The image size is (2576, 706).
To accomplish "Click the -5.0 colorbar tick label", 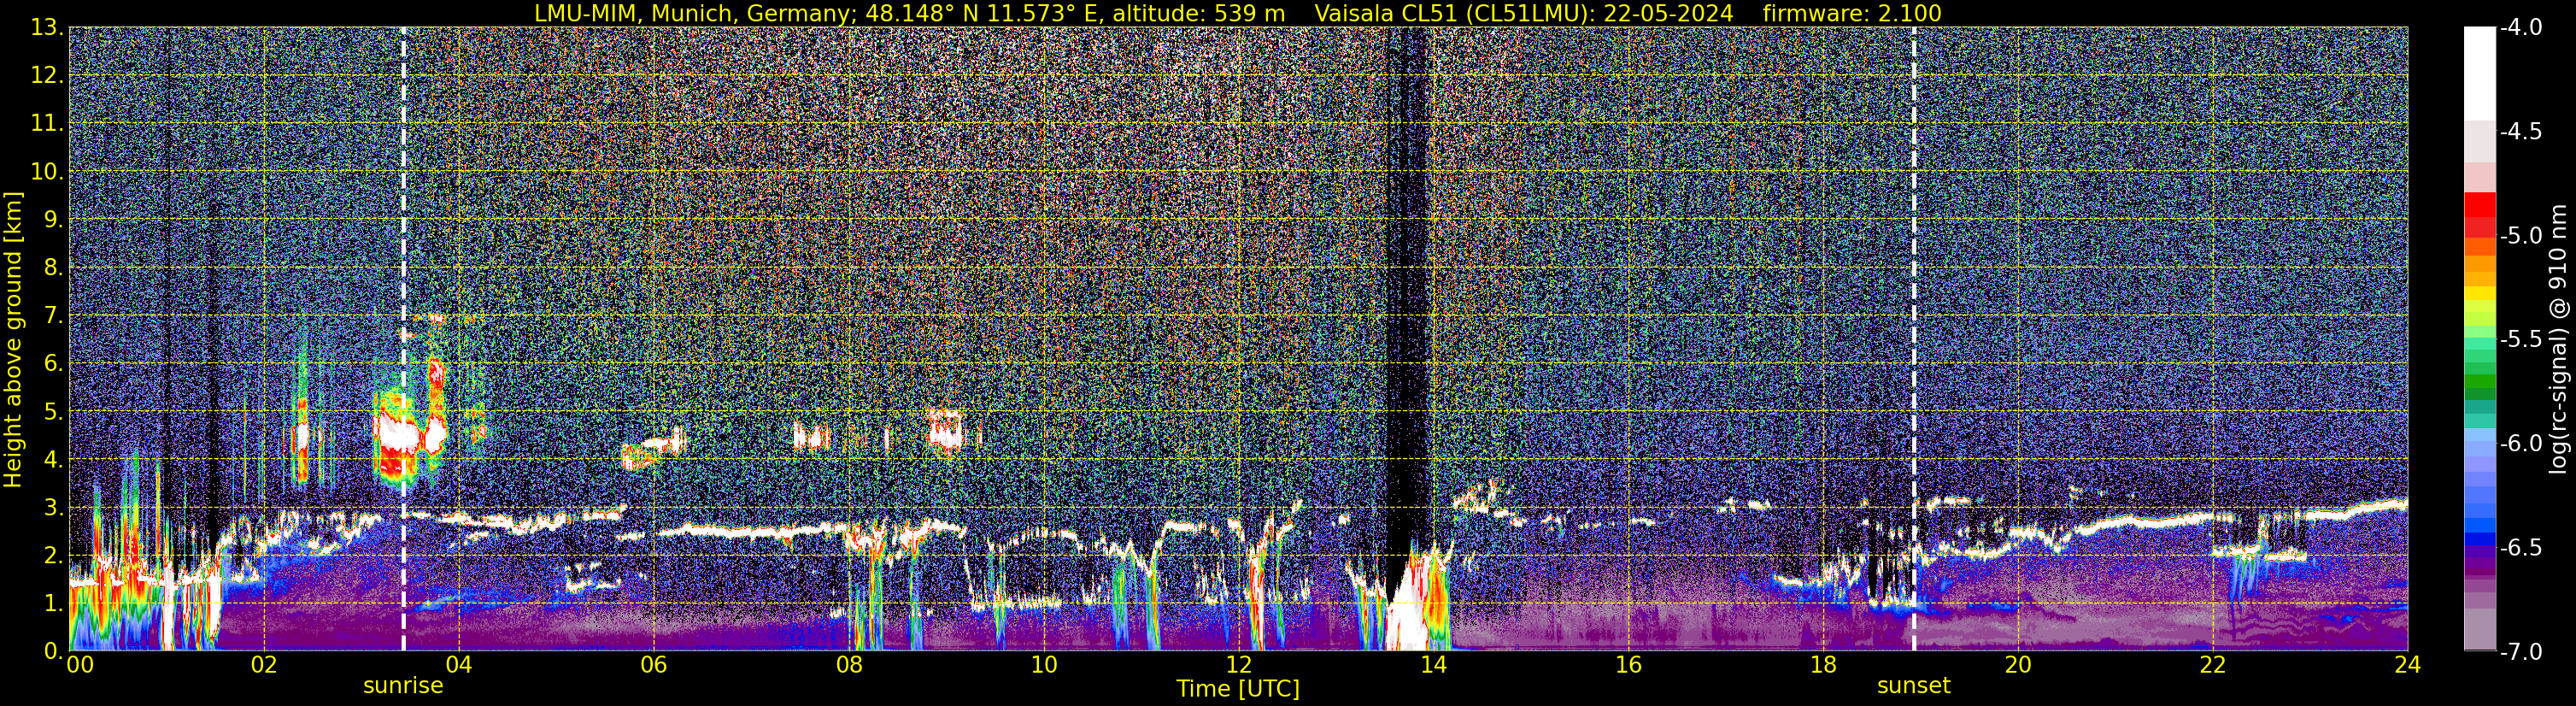I will pos(2520,236).
